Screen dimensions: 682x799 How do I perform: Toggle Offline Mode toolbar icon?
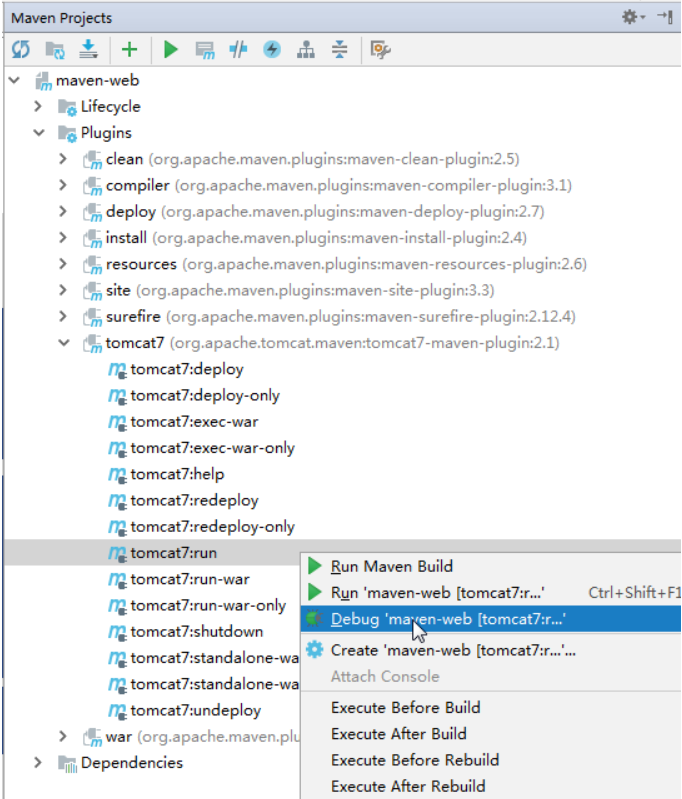pyautogui.click(x=238, y=49)
